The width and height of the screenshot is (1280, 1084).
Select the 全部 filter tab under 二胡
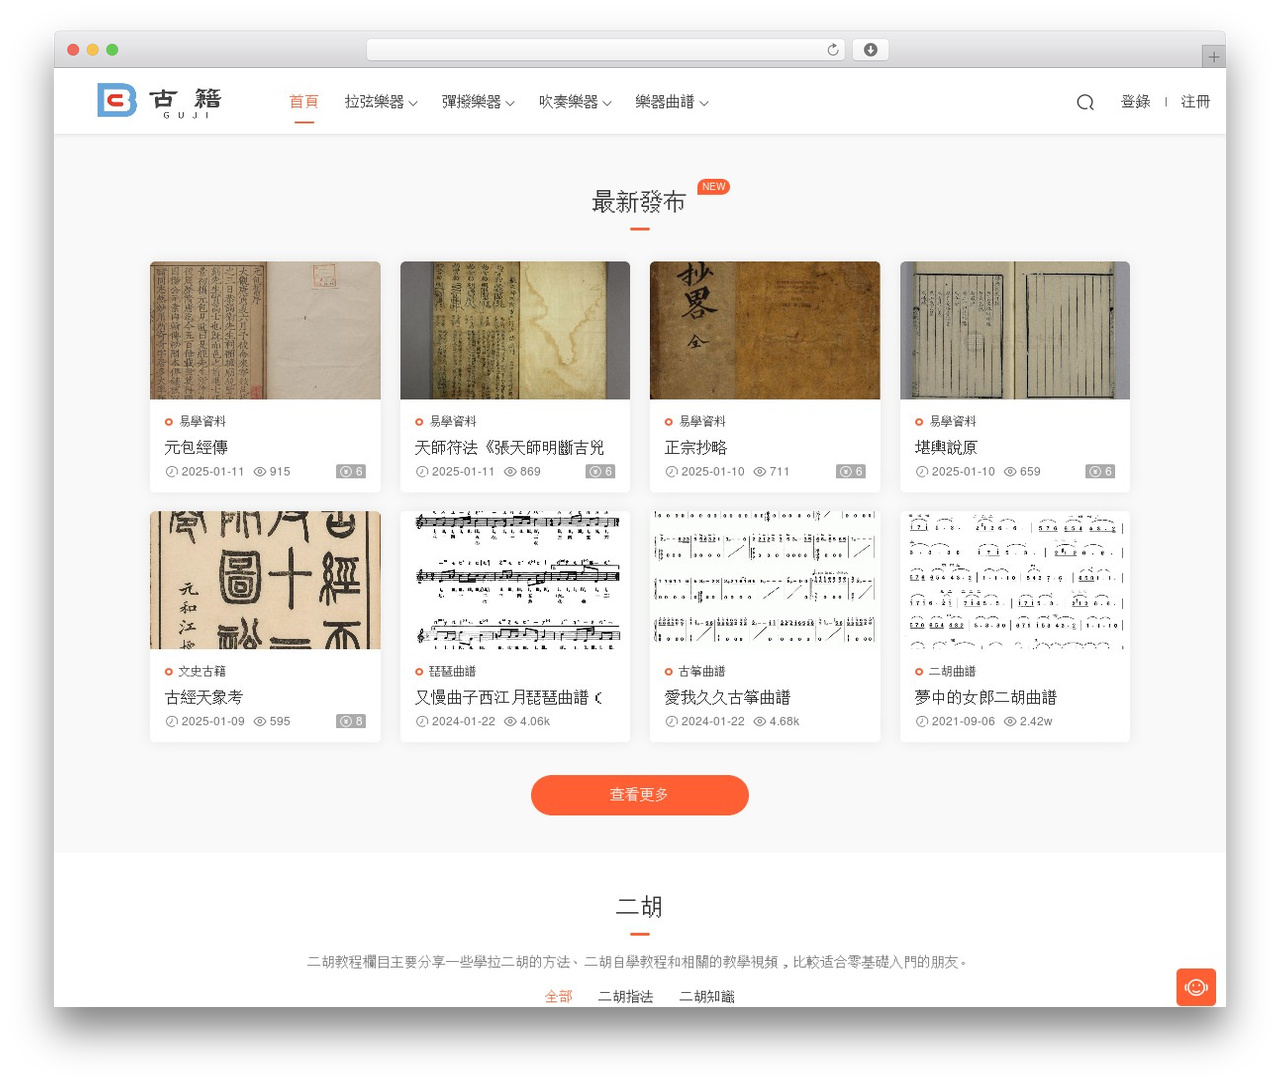(558, 996)
